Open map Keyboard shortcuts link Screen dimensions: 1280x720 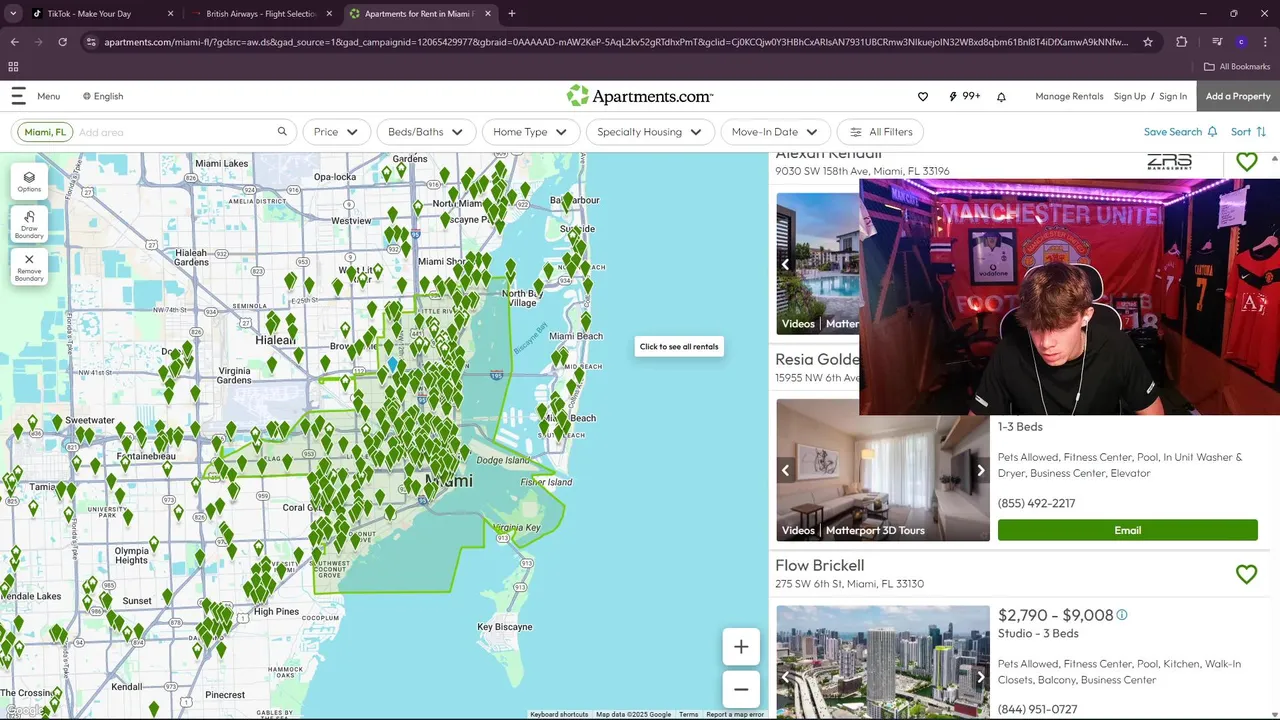[x=559, y=714]
